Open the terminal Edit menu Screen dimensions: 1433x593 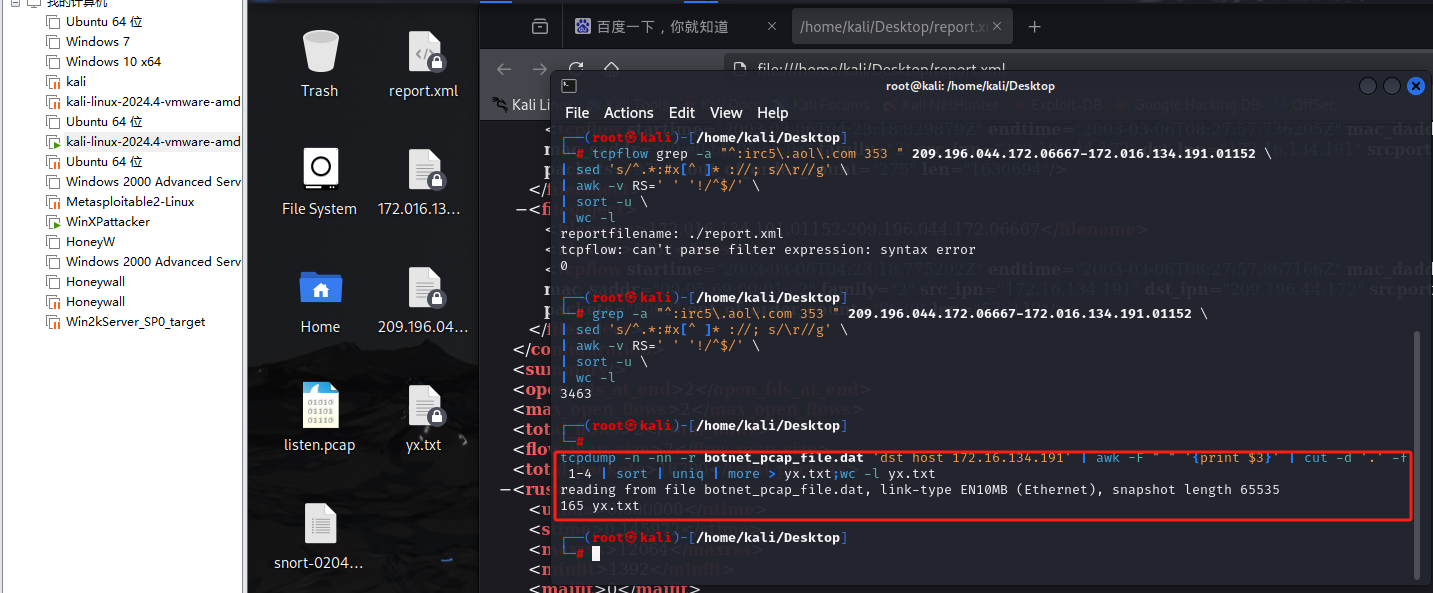682,113
